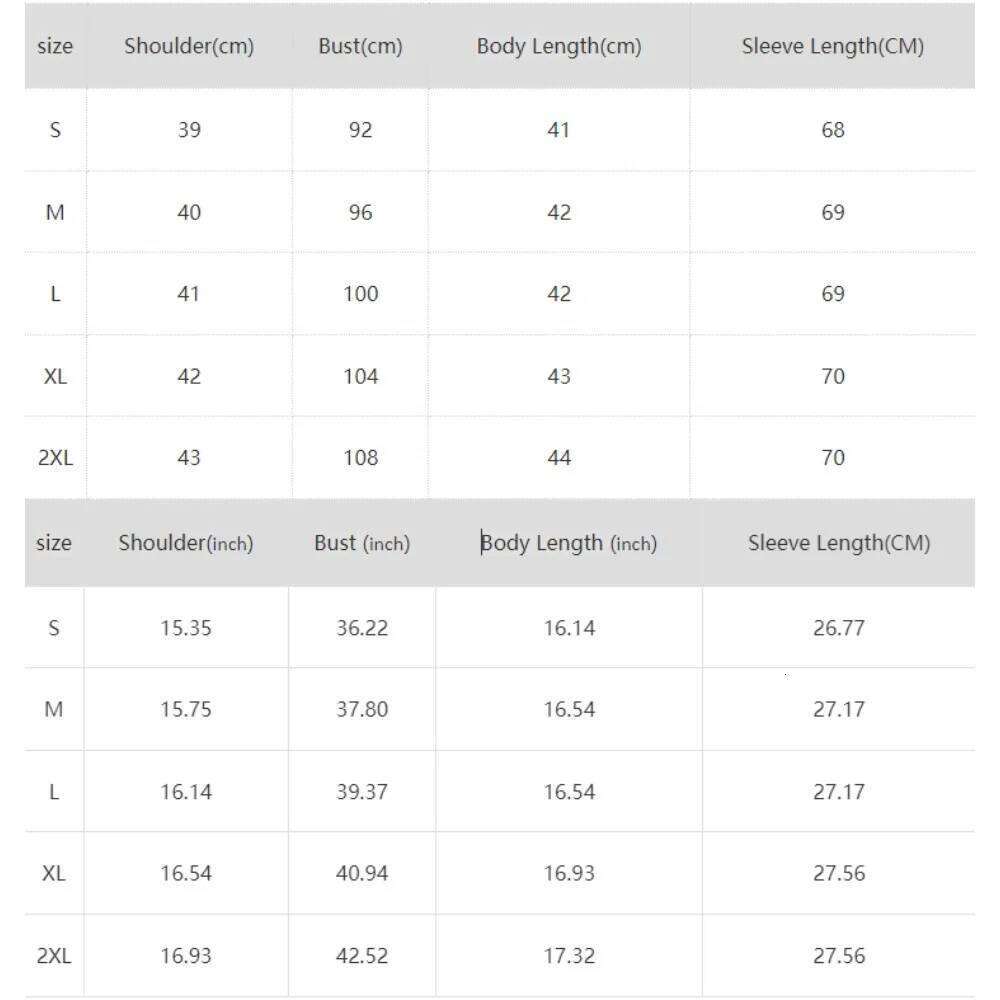Select bust value 92 for size S

pos(360,130)
